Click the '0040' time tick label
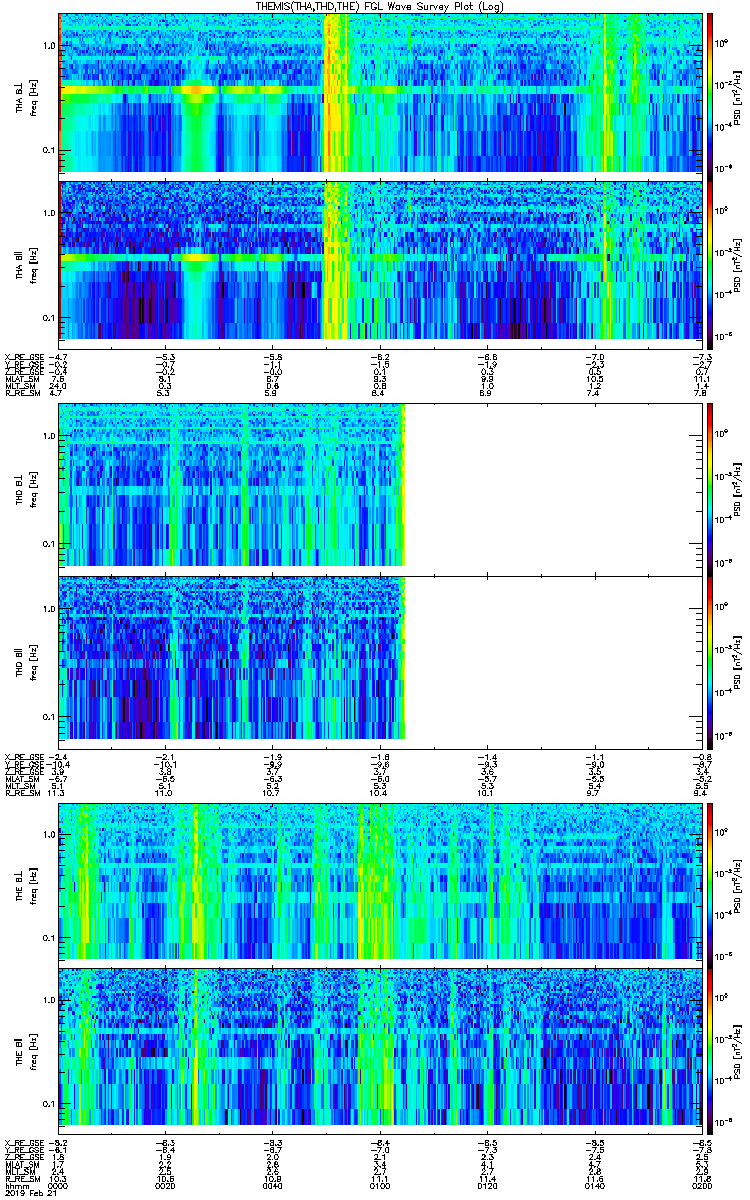This screenshot has height=1200, width=750. tap(272, 1187)
